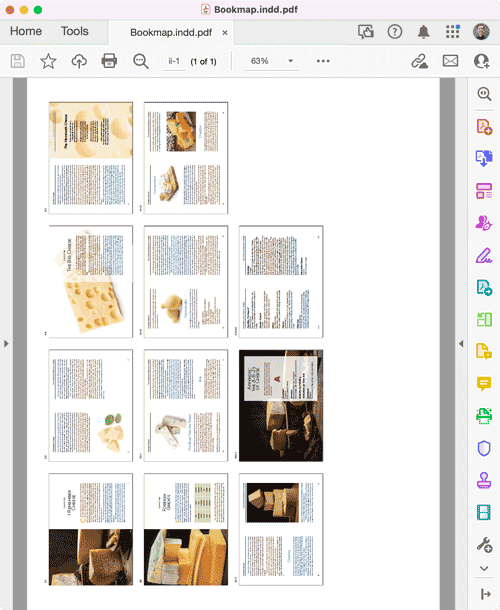This screenshot has width=500, height=610.
Task: Share a link to this file
Action: pyautogui.click(x=419, y=61)
